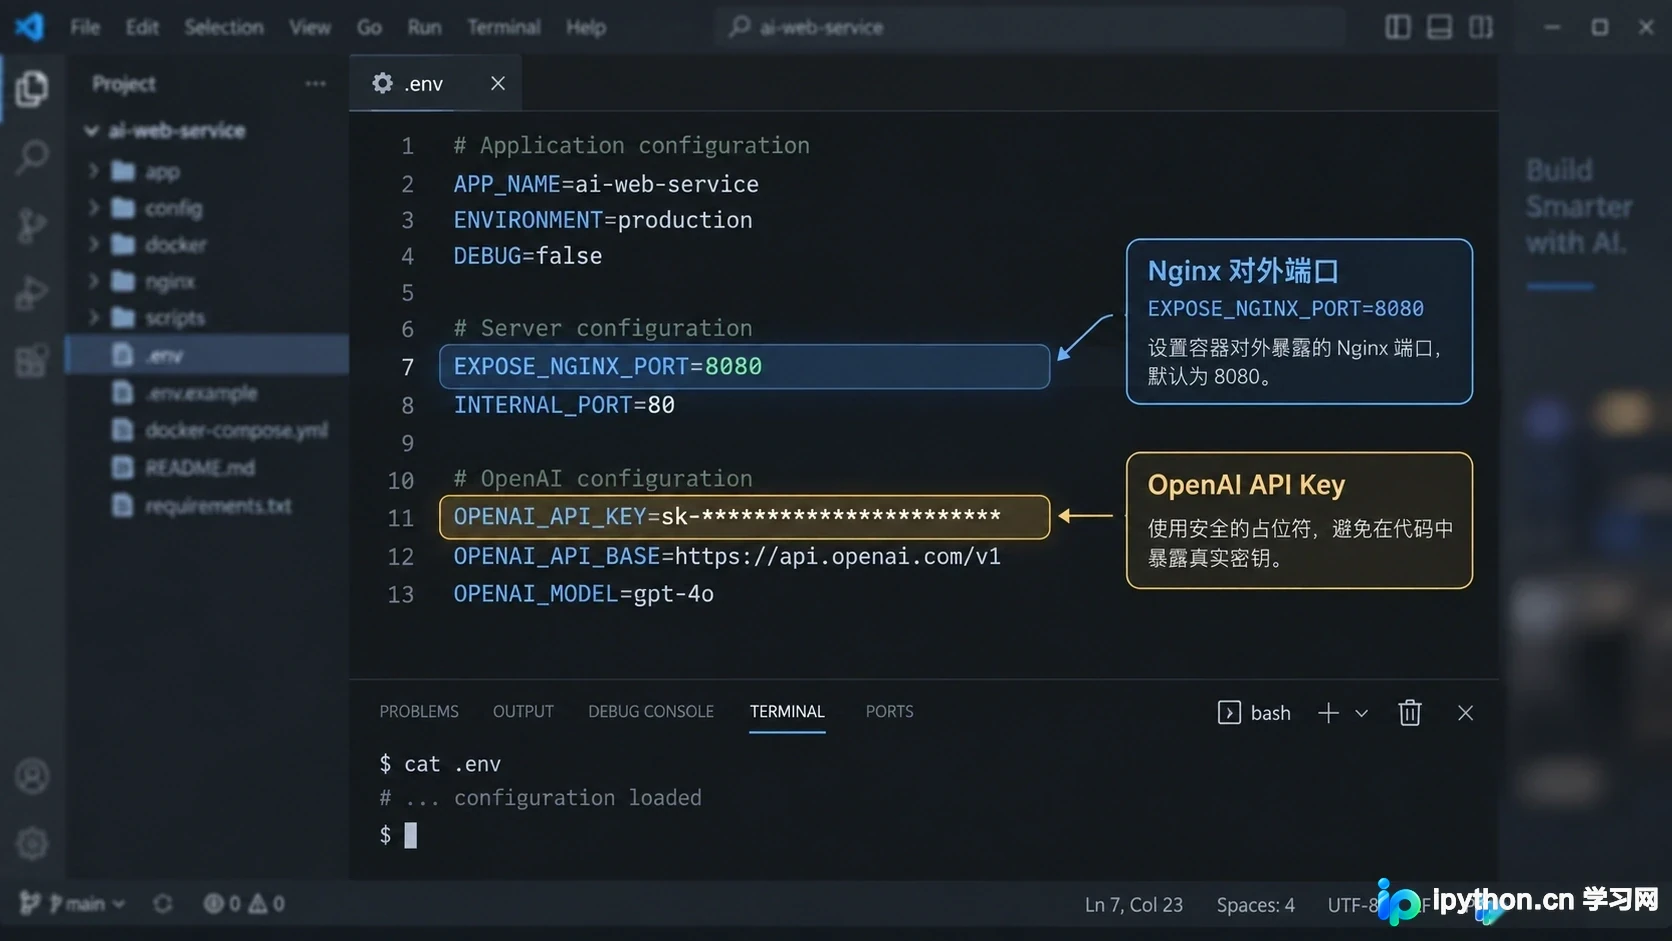Expand the nginx folder

click(207, 281)
